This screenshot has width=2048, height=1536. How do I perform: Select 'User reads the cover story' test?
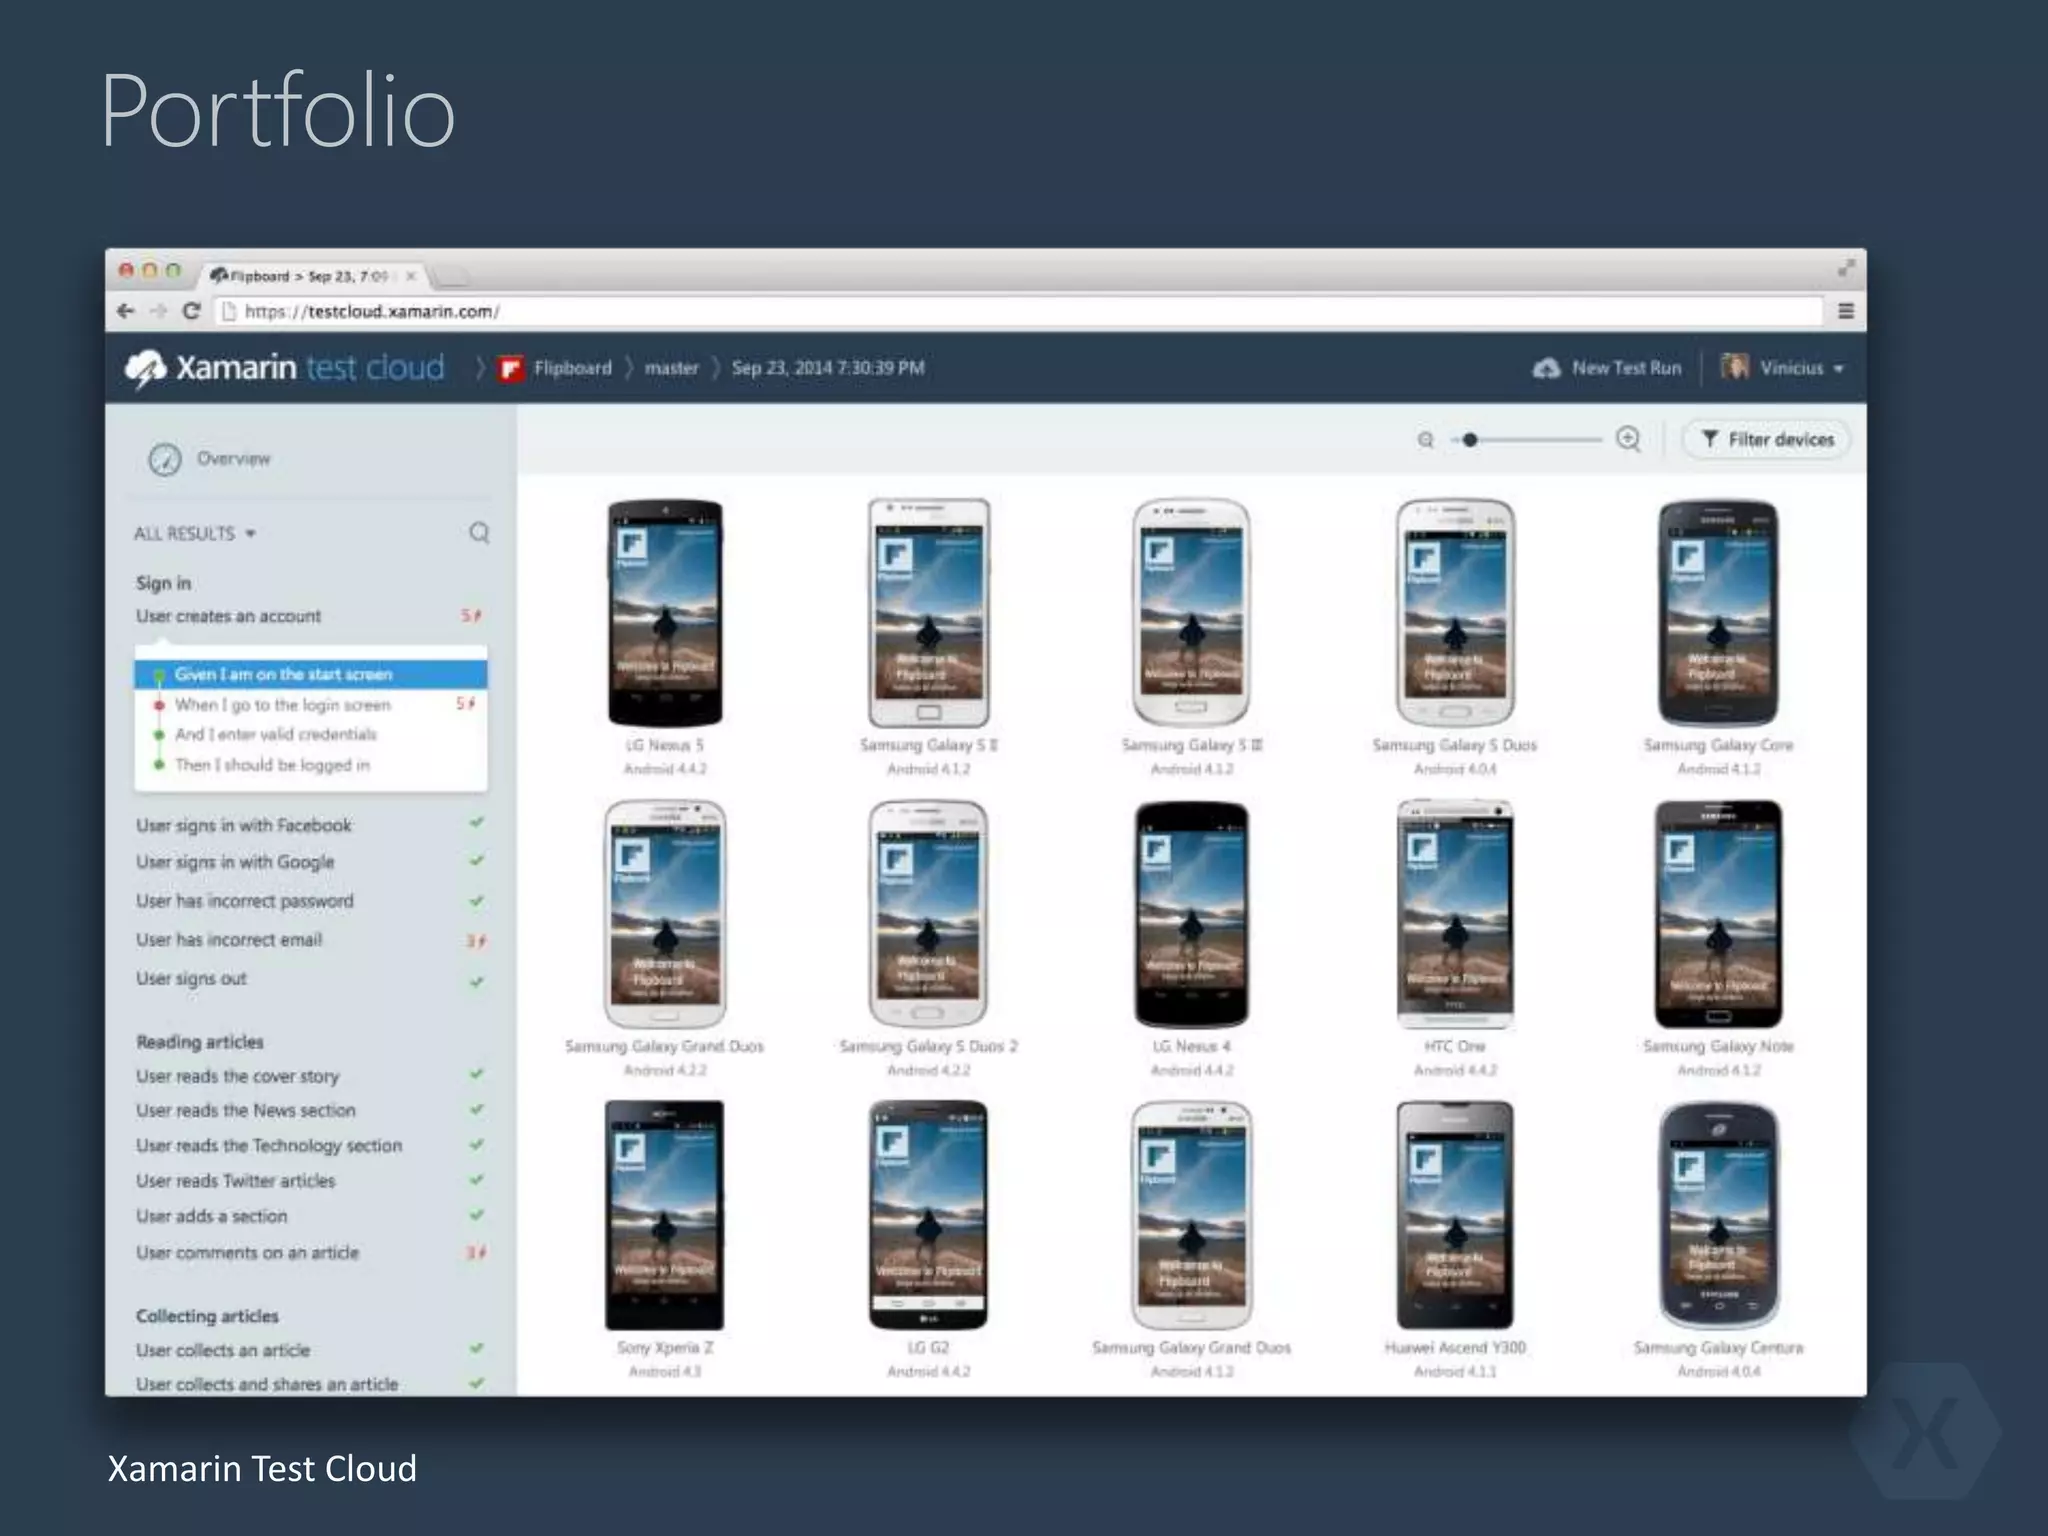click(310, 1076)
